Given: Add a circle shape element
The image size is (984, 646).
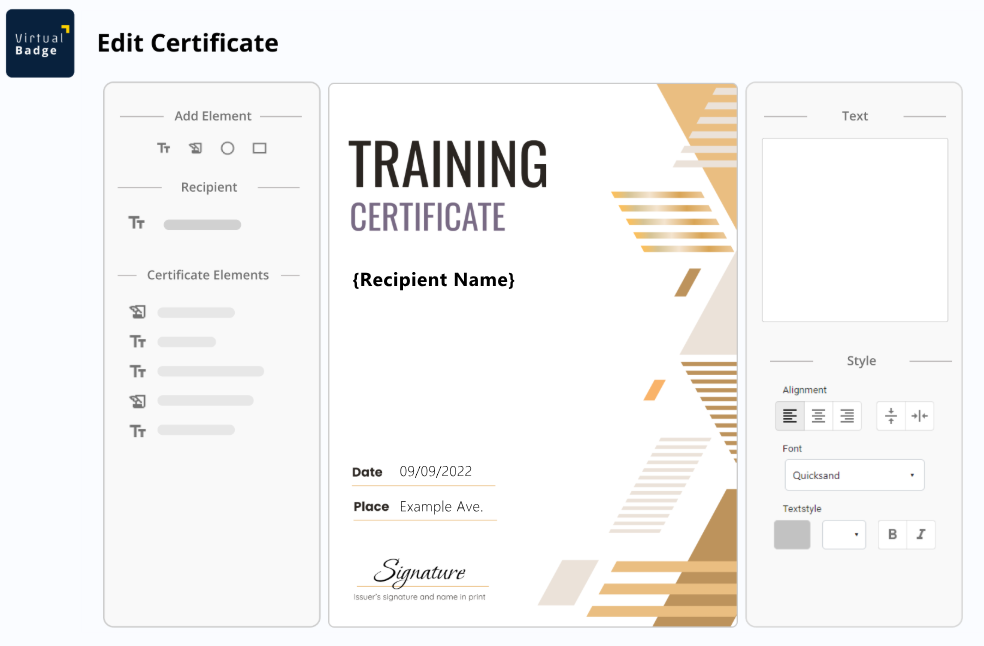Looking at the screenshot, I should [x=227, y=148].
